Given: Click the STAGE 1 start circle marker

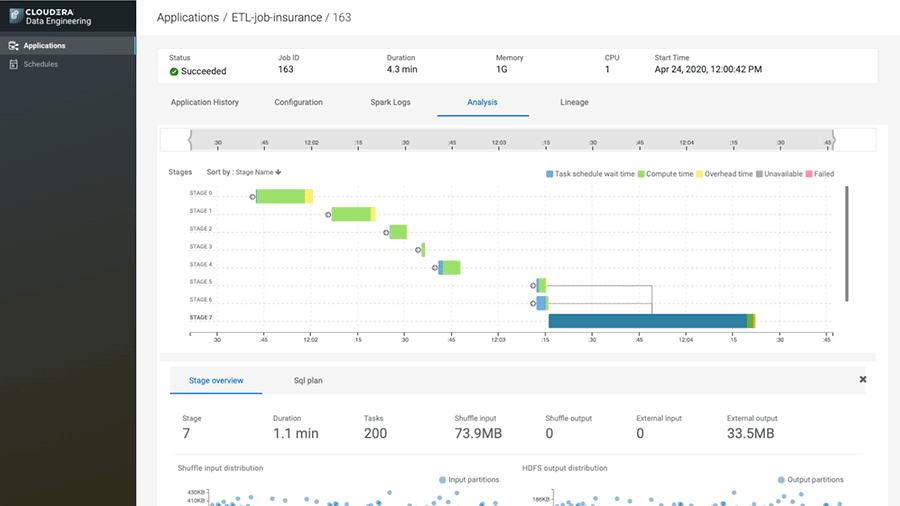Looking at the screenshot, I should [x=328, y=215].
